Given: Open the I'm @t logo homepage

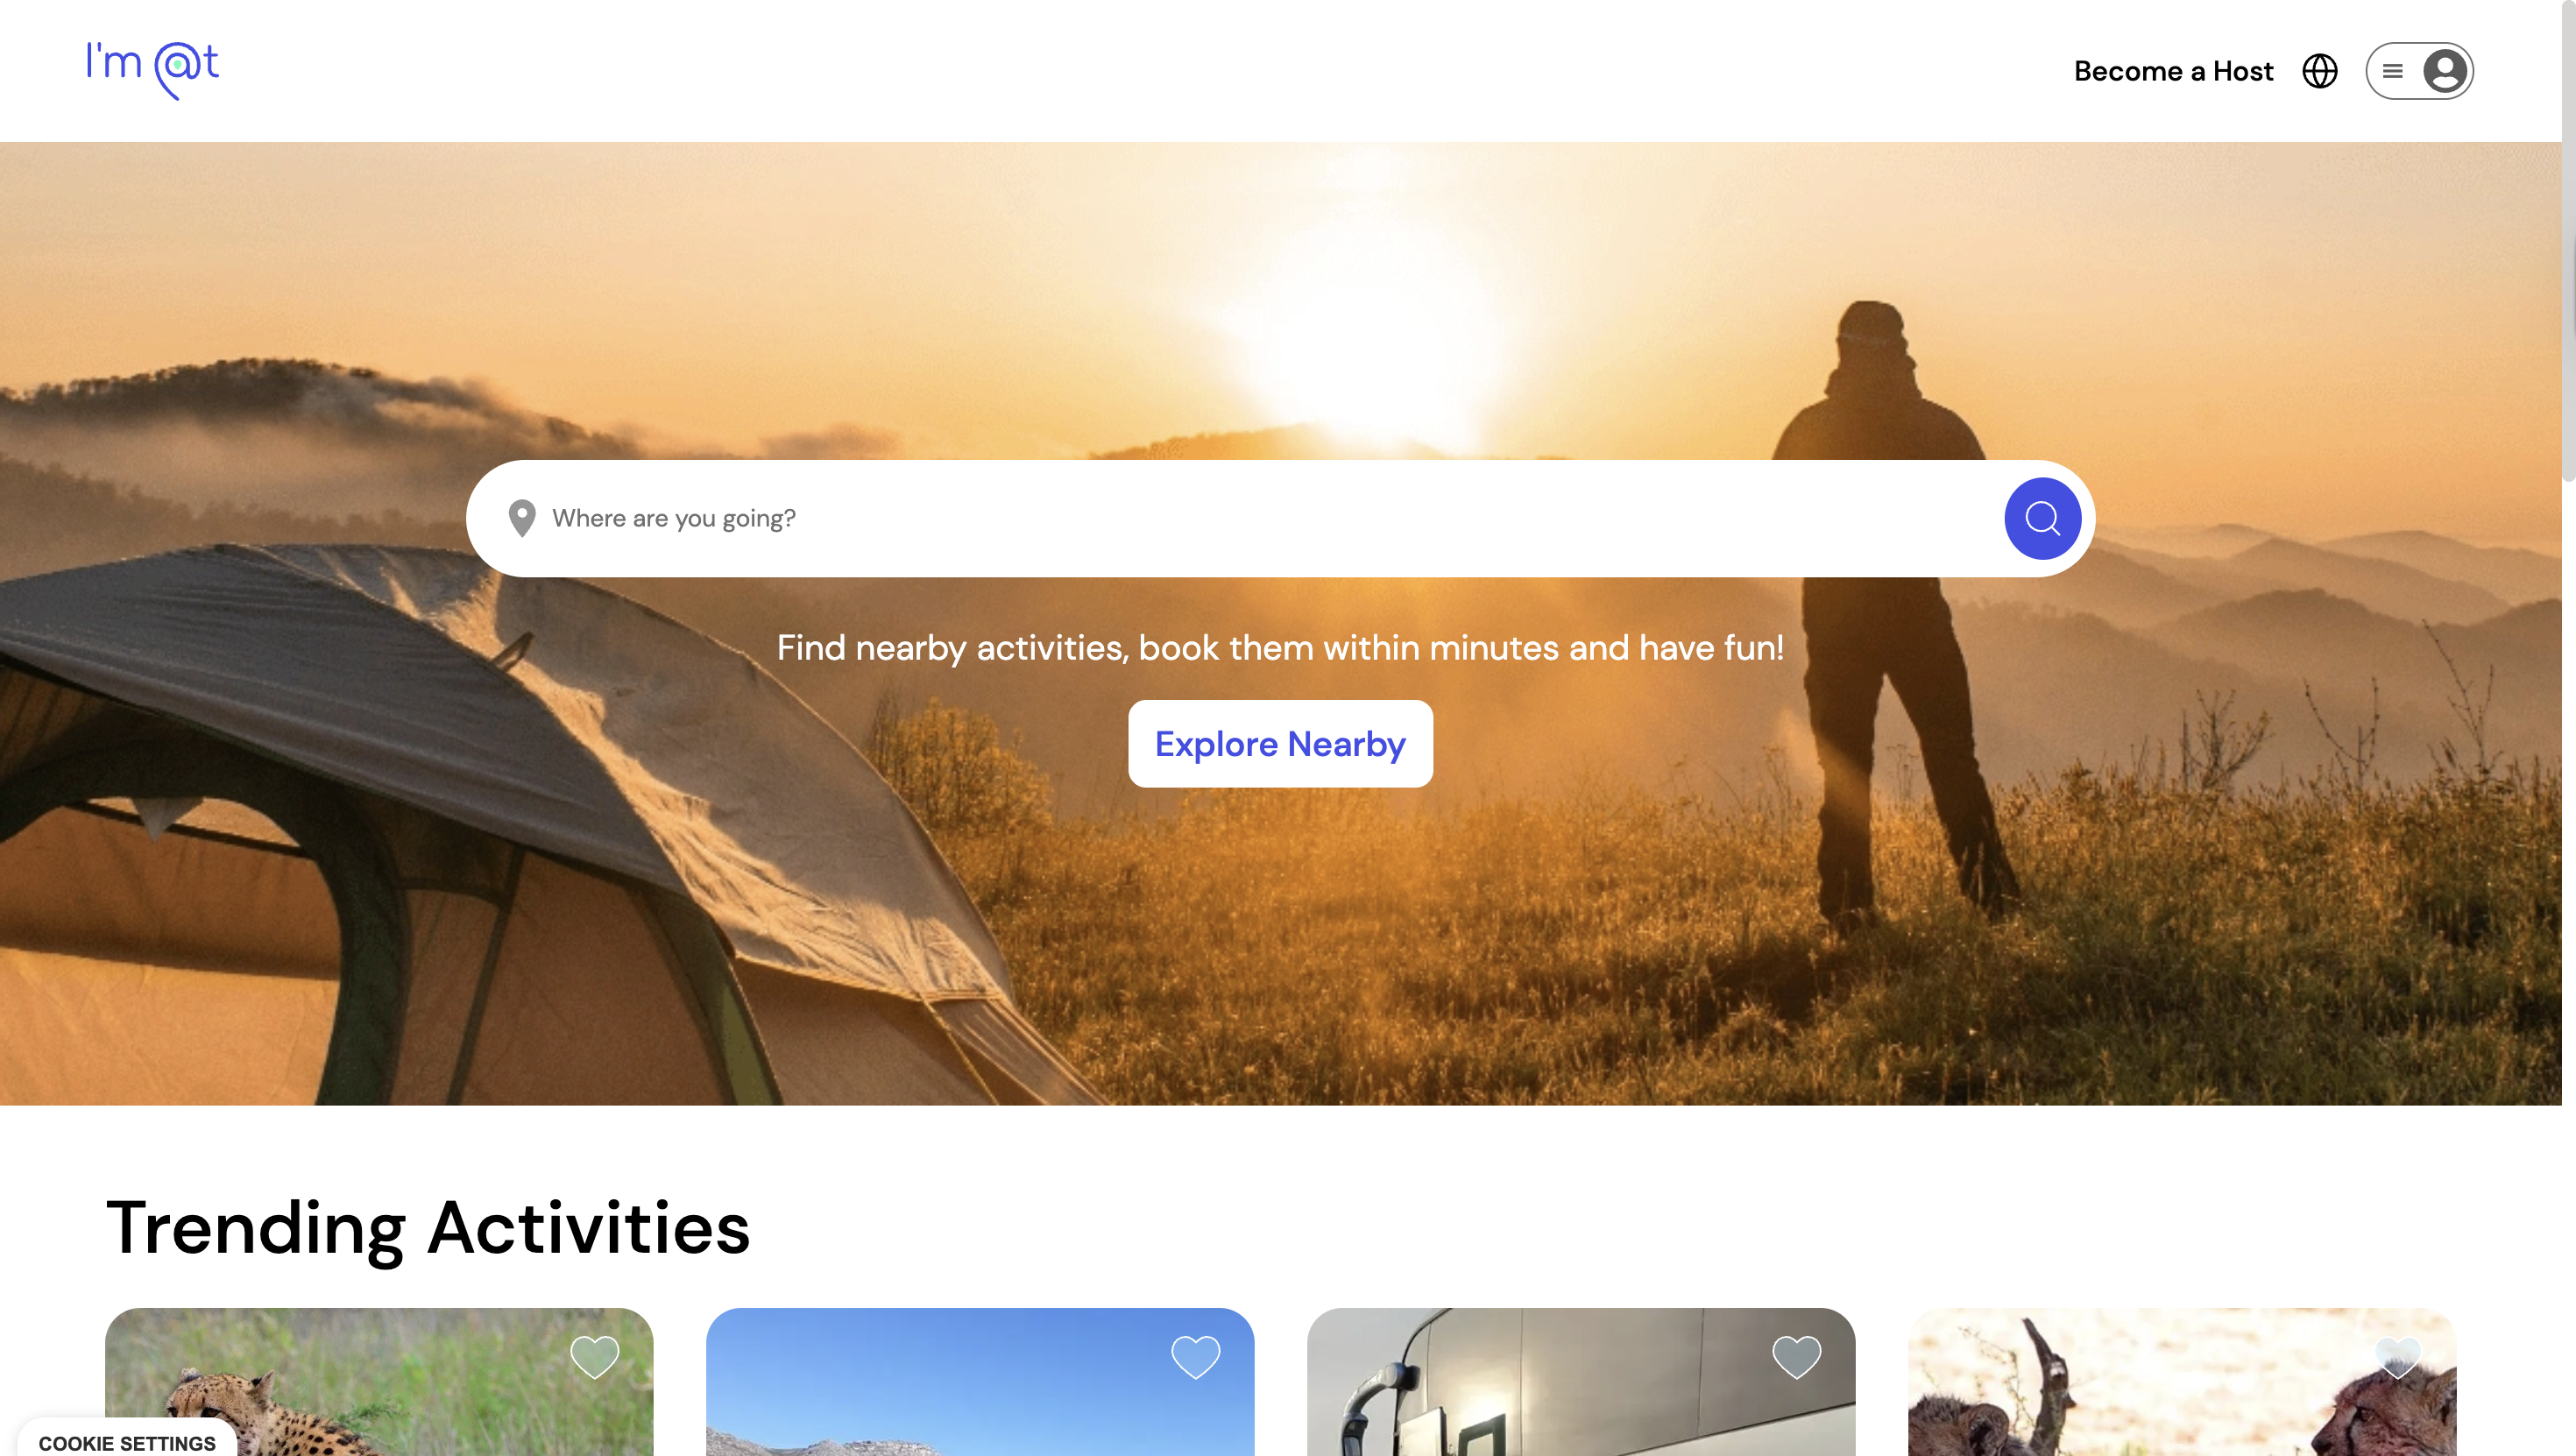Looking at the screenshot, I should tap(152, 69).
